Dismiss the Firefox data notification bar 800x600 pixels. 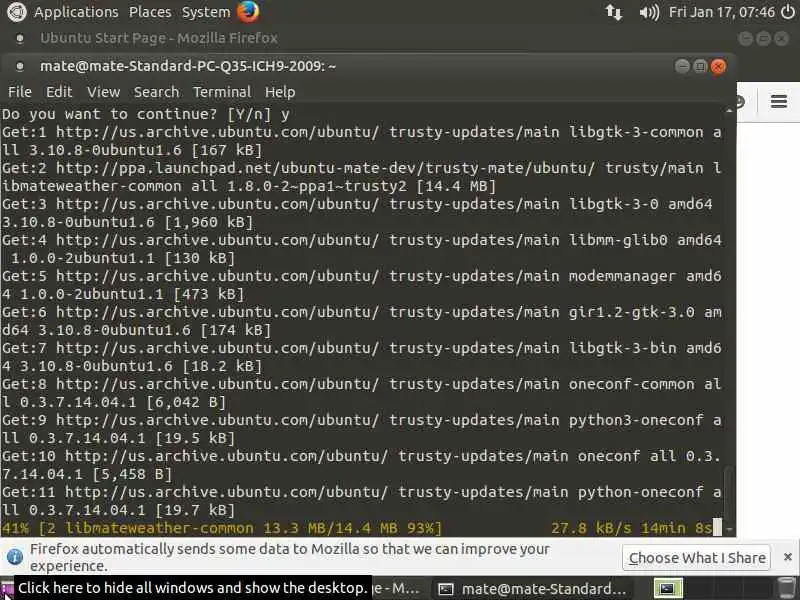(788, 557)
